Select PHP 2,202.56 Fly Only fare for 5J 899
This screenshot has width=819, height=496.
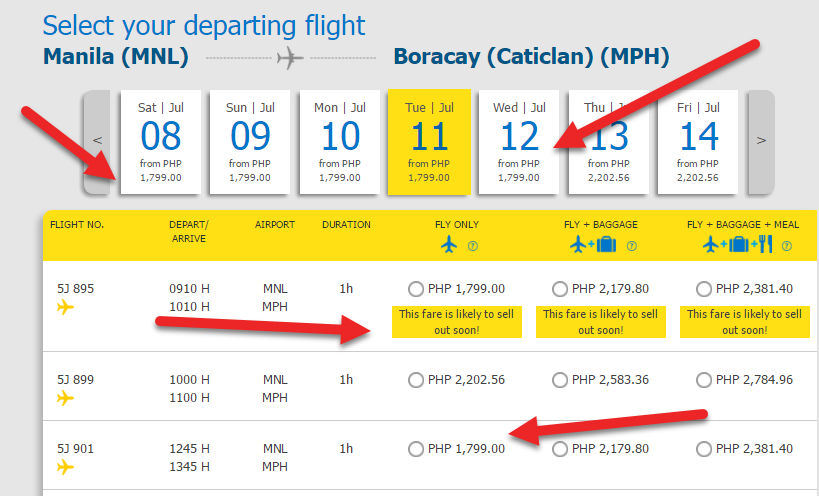[416, 379]
